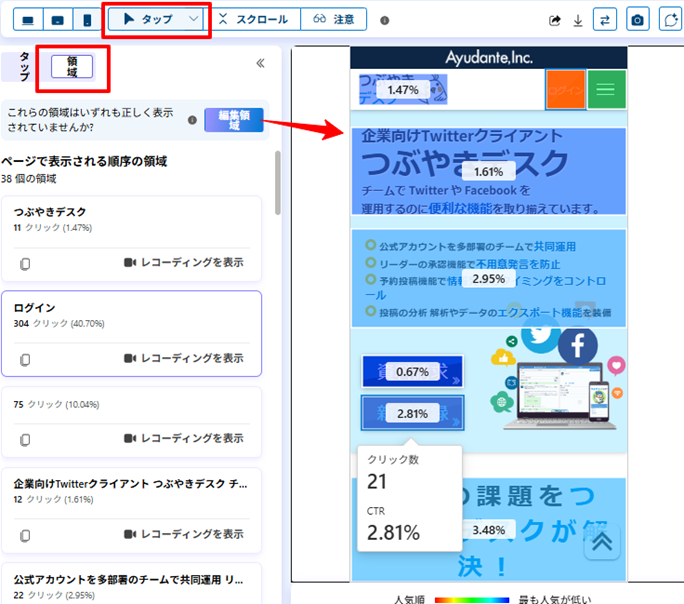Collapse the side panel with double chevron
The image size is (684, 604).
coord(260,63)
